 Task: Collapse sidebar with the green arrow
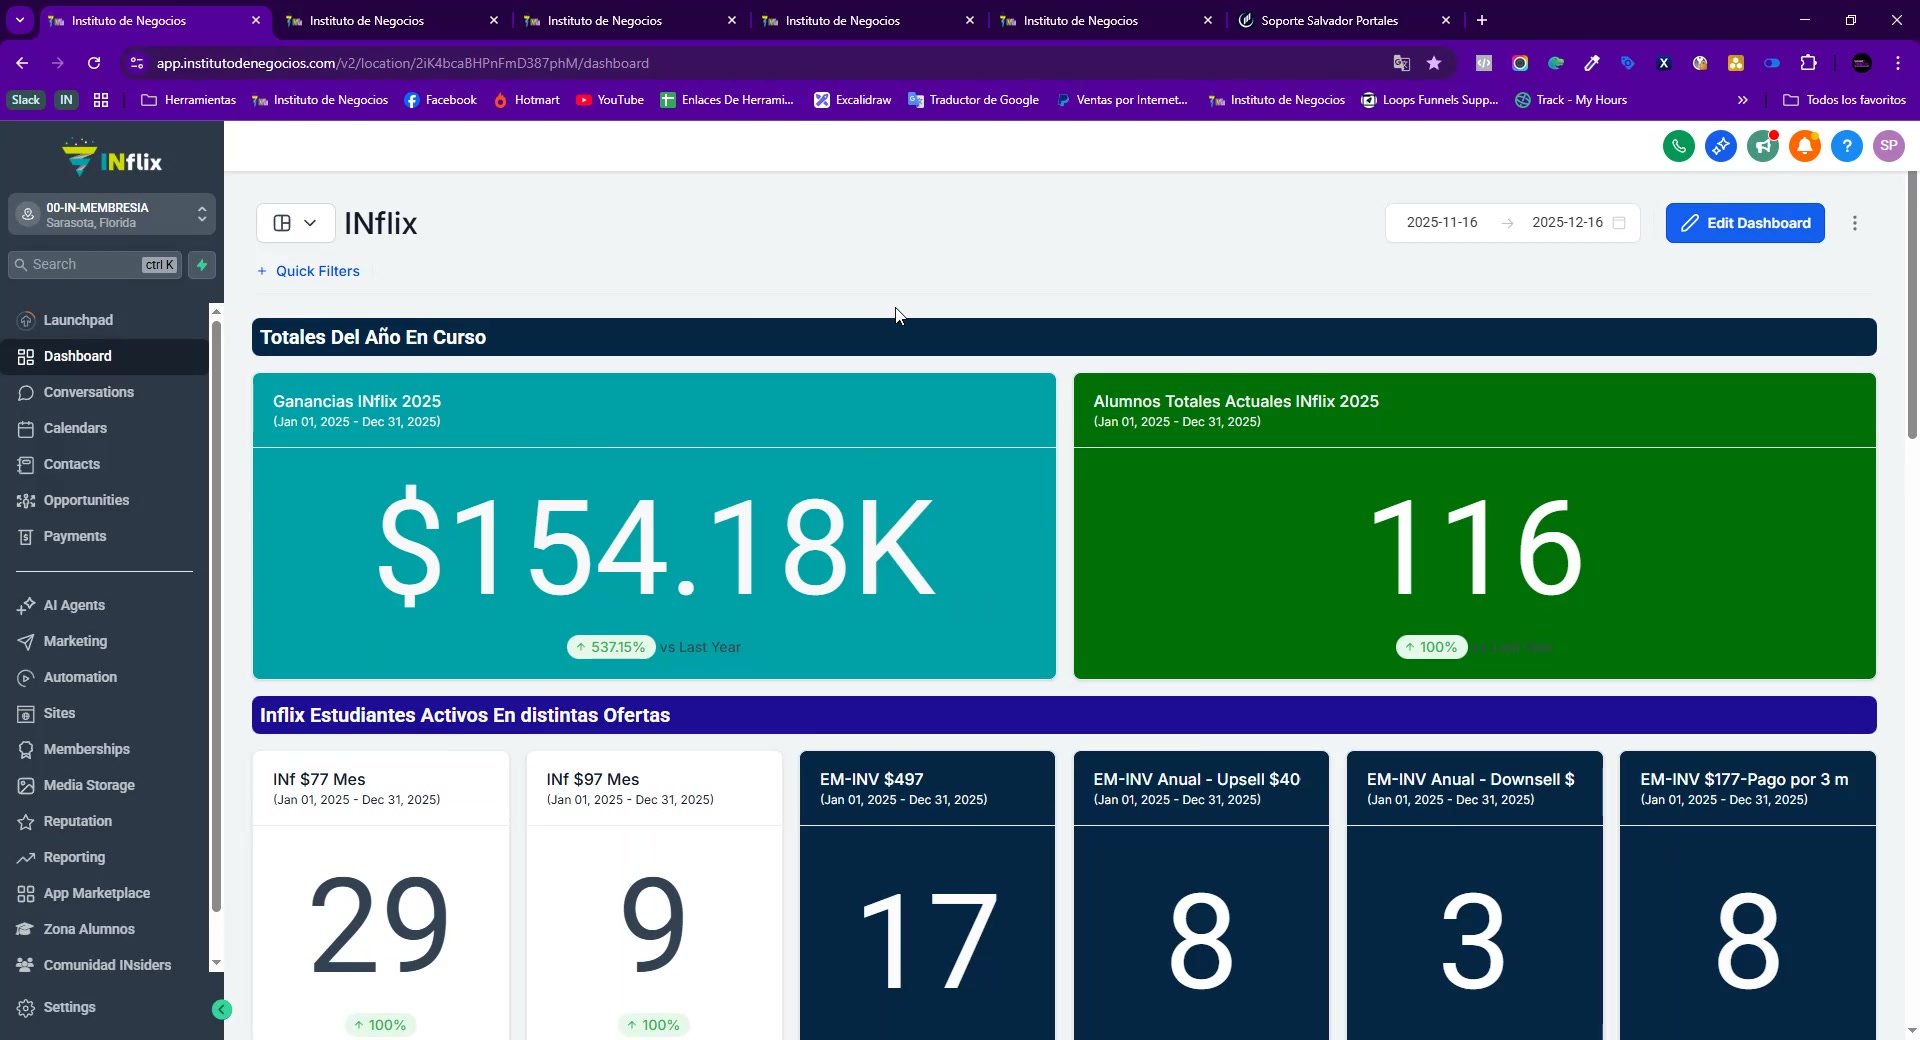(x=222, y=1010)
